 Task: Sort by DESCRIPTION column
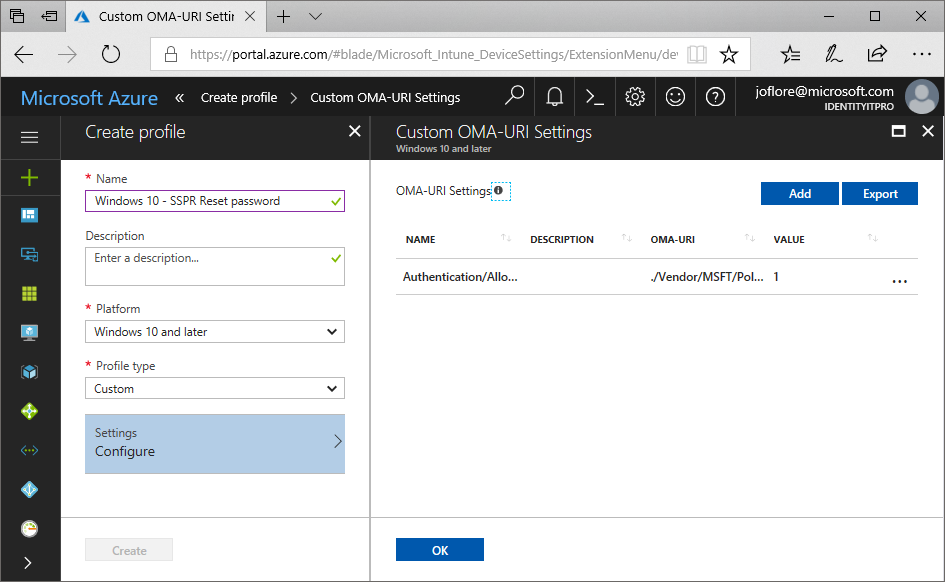click(x=627, y=239)
